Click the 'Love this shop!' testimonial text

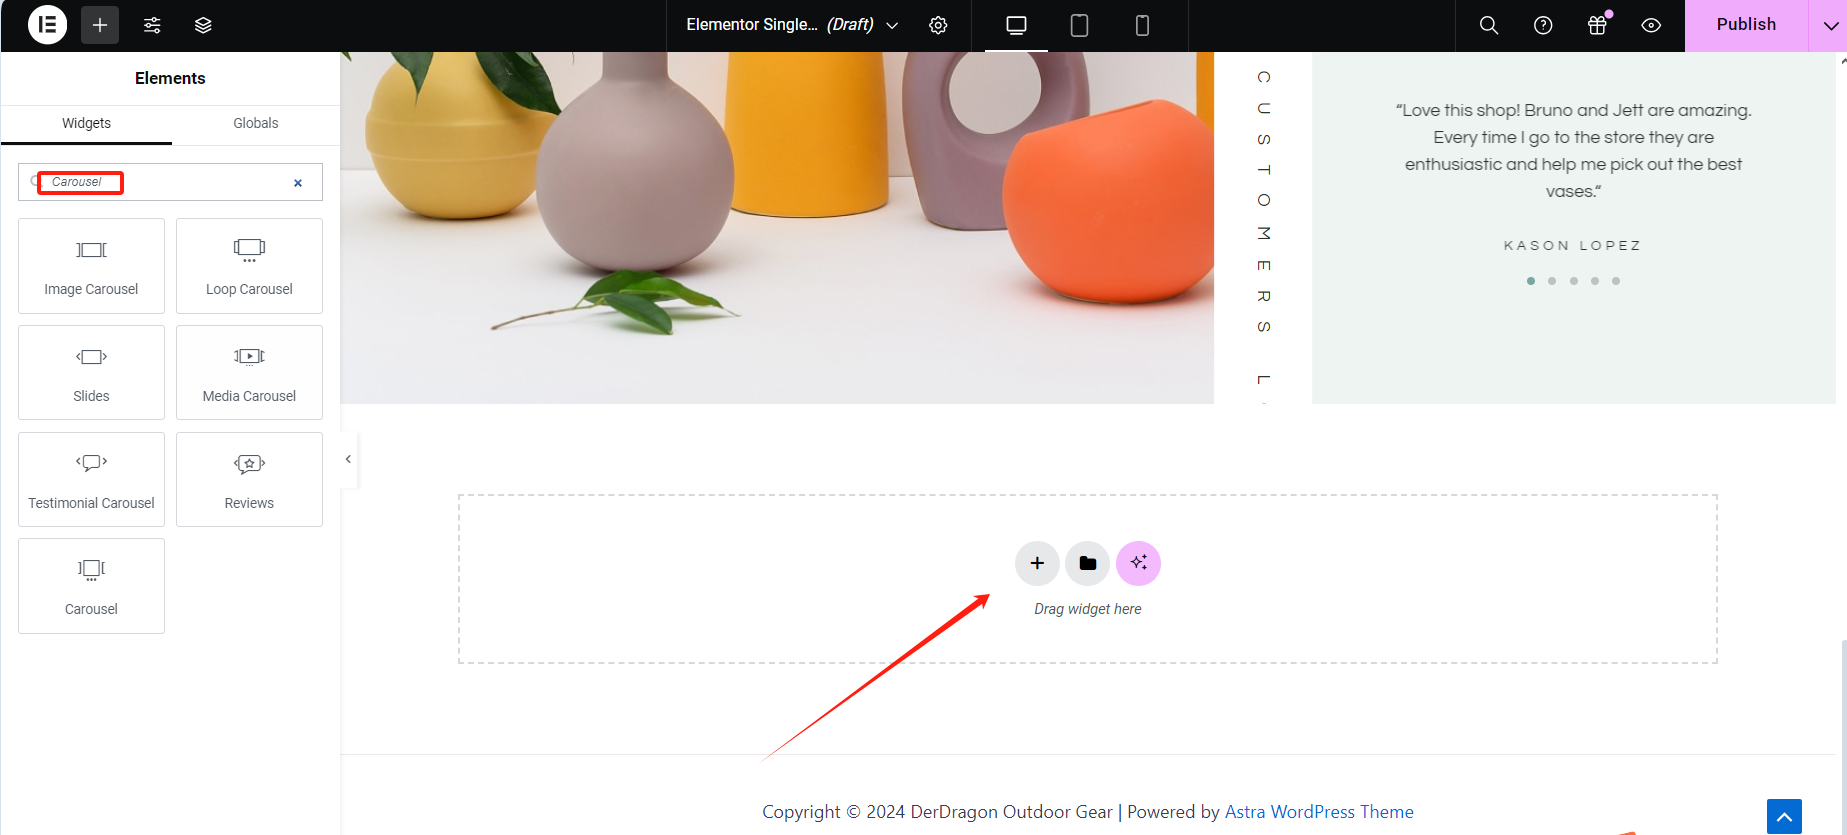(1573, 151)
